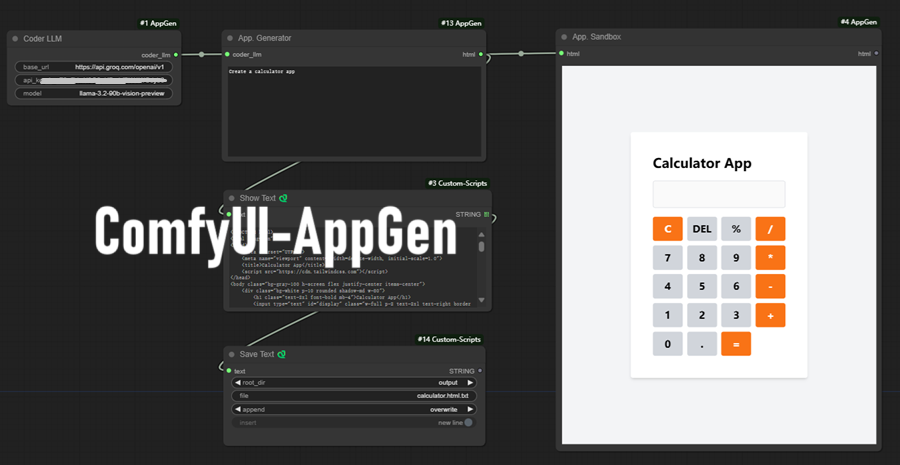Click previous arrow on root_dir selector

pyautogui.click(x=238, y=382)
